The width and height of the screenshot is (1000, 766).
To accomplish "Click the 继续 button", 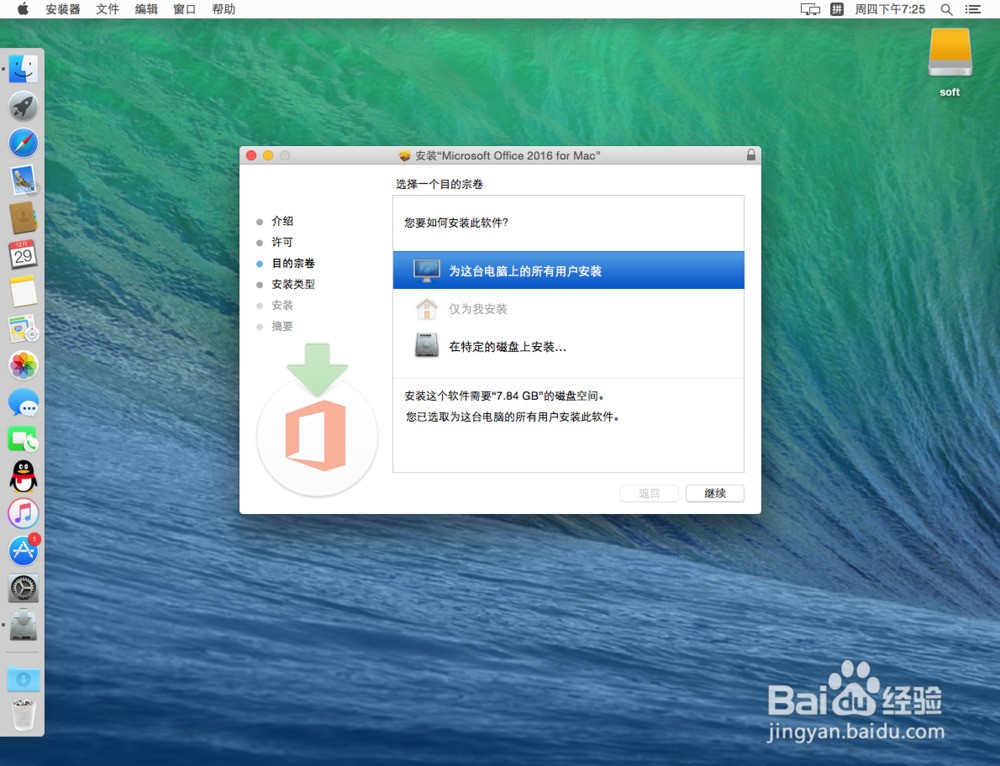I will pyautogui.click(x=714, y=493).
